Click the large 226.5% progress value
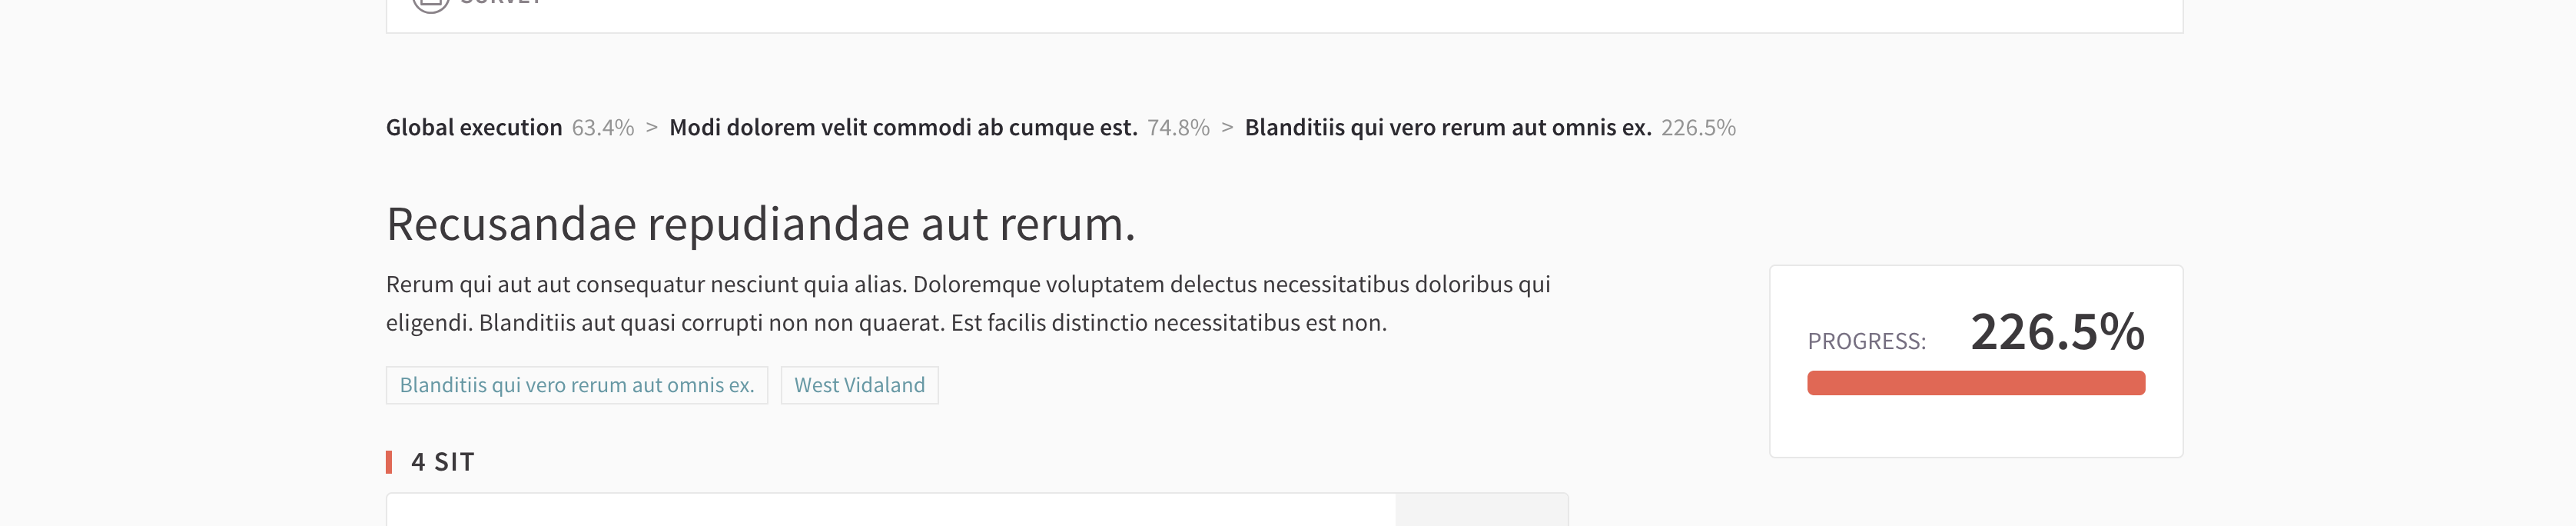Screen dimensions: 2576x526 point(2057,332)
